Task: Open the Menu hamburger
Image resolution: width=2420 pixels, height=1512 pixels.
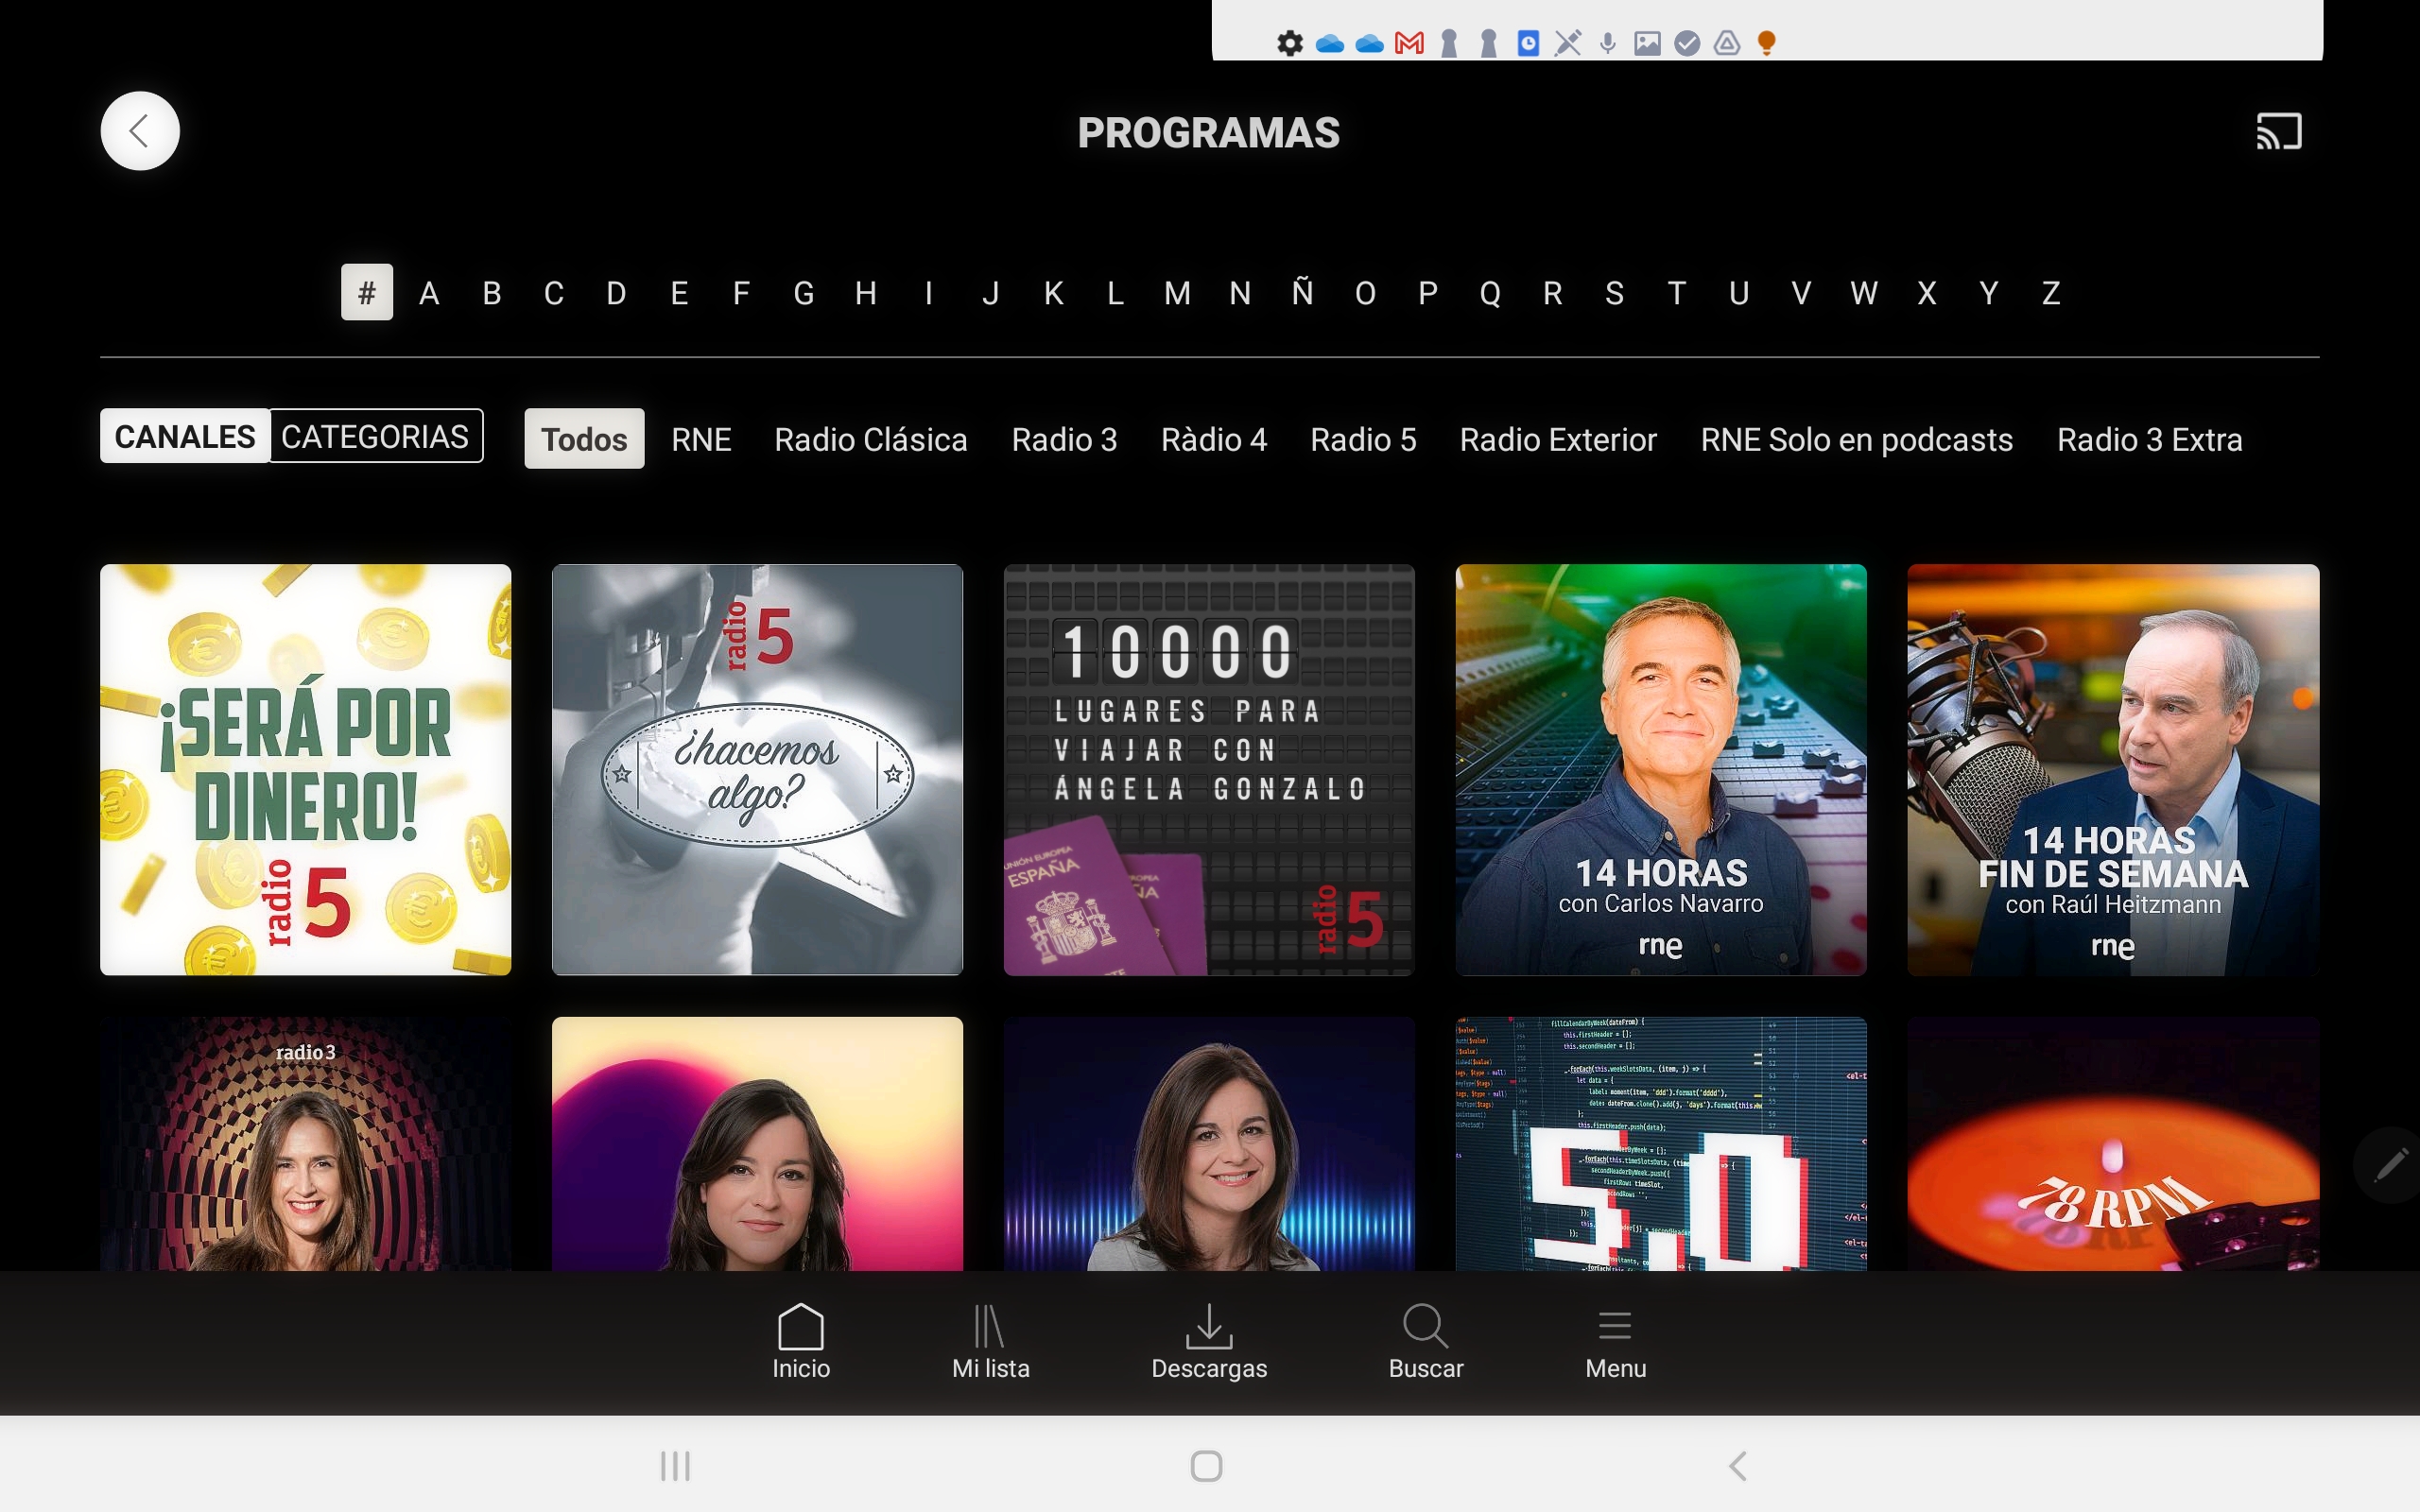Action: (x=1615, y=1342)
